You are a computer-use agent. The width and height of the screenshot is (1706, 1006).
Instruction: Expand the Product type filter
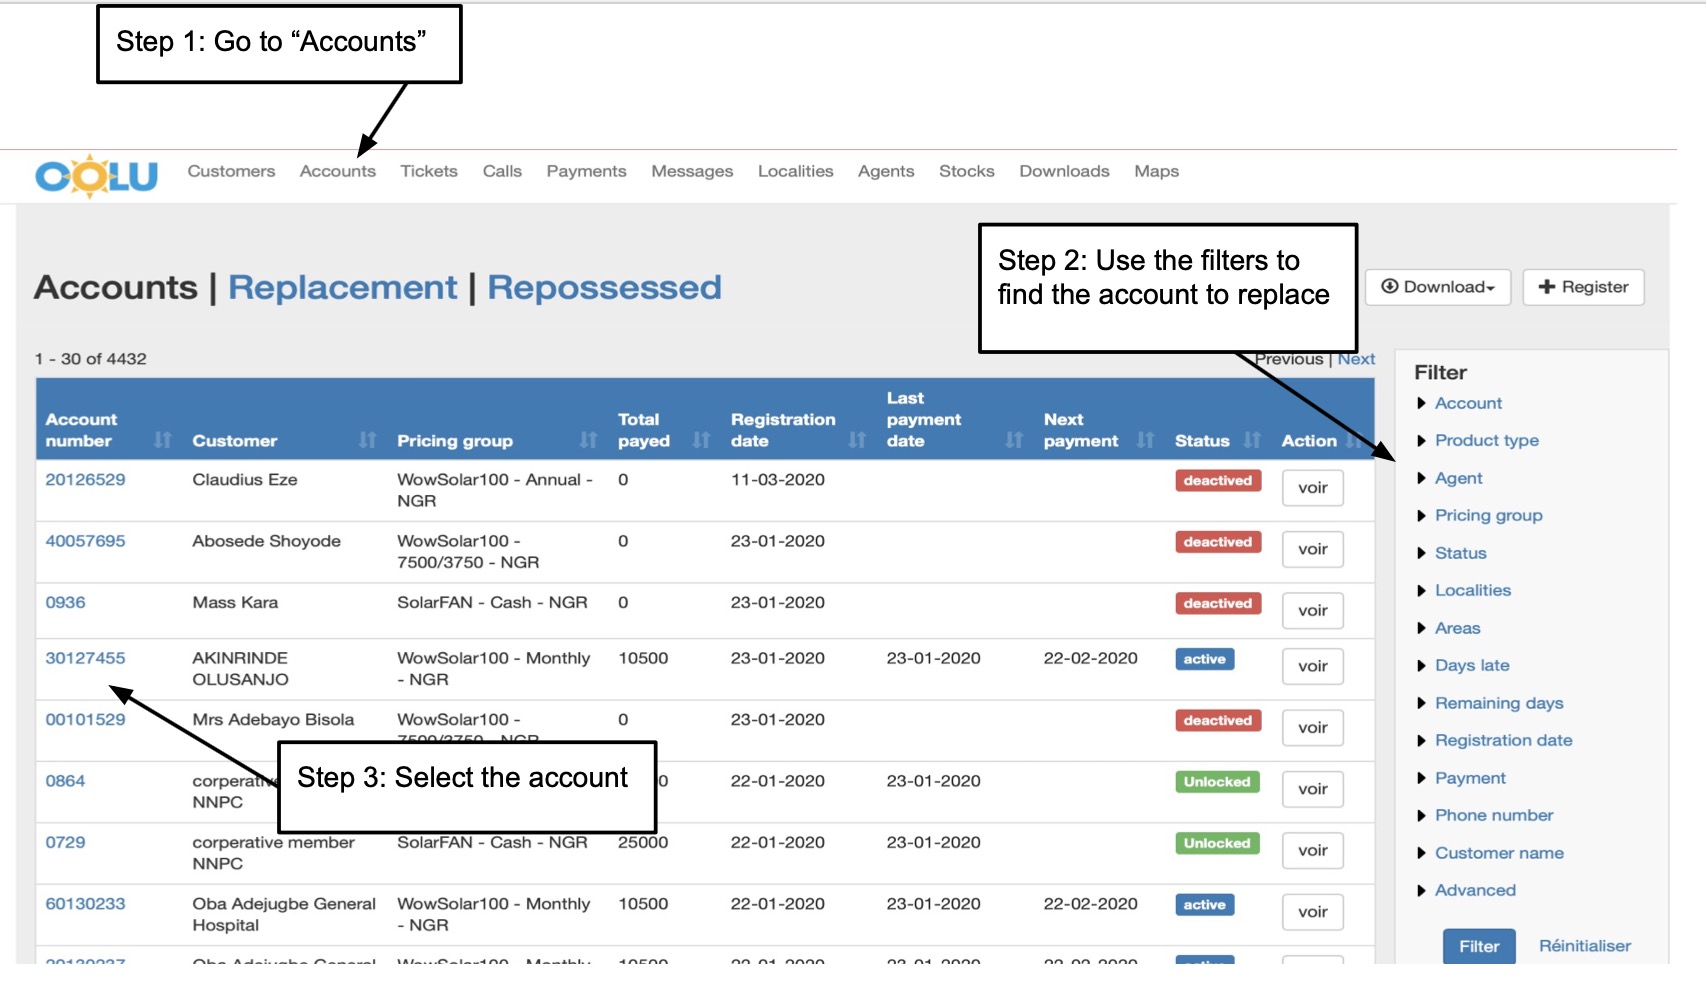click(1486, 440)
